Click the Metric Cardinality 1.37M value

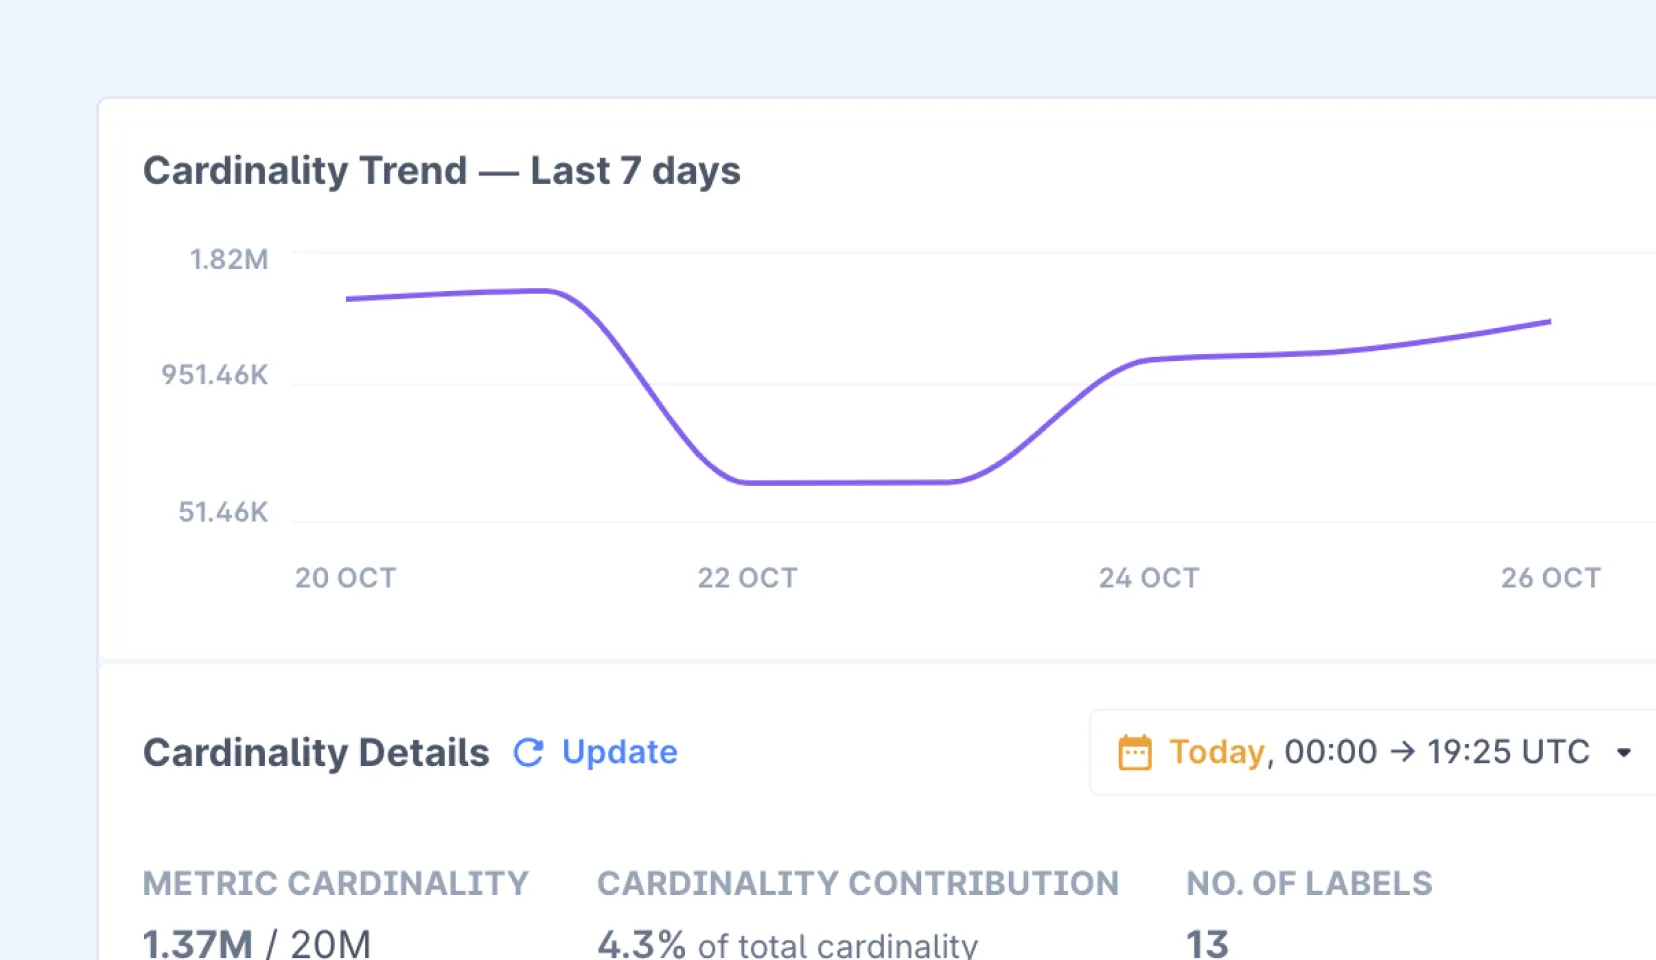(x=198, y=943)
